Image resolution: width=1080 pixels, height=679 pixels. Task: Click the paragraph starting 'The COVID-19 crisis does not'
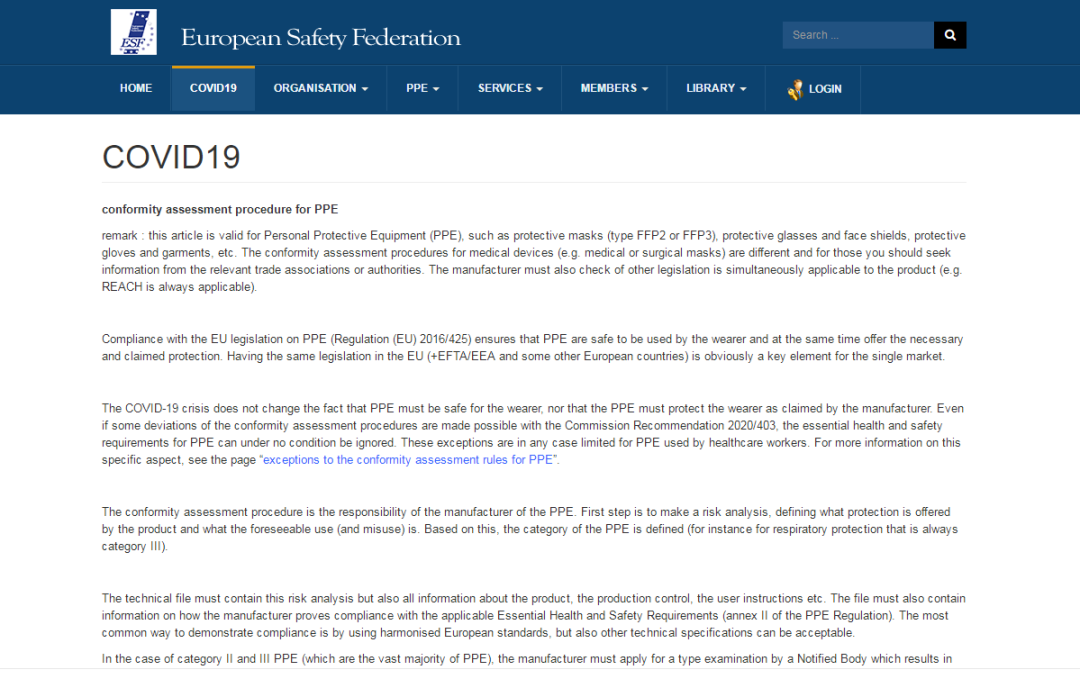click(533, 434)
